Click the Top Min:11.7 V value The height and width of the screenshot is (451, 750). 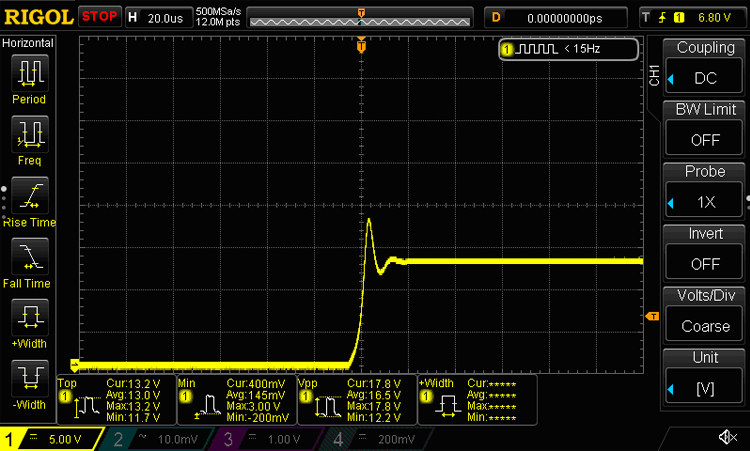click(x=133, y=418)
